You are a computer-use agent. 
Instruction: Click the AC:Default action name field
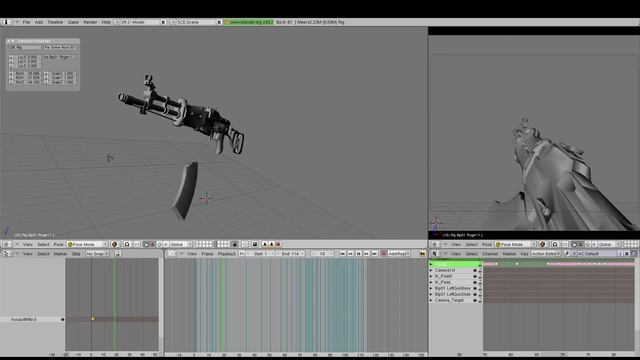click(x=598, y=253)
